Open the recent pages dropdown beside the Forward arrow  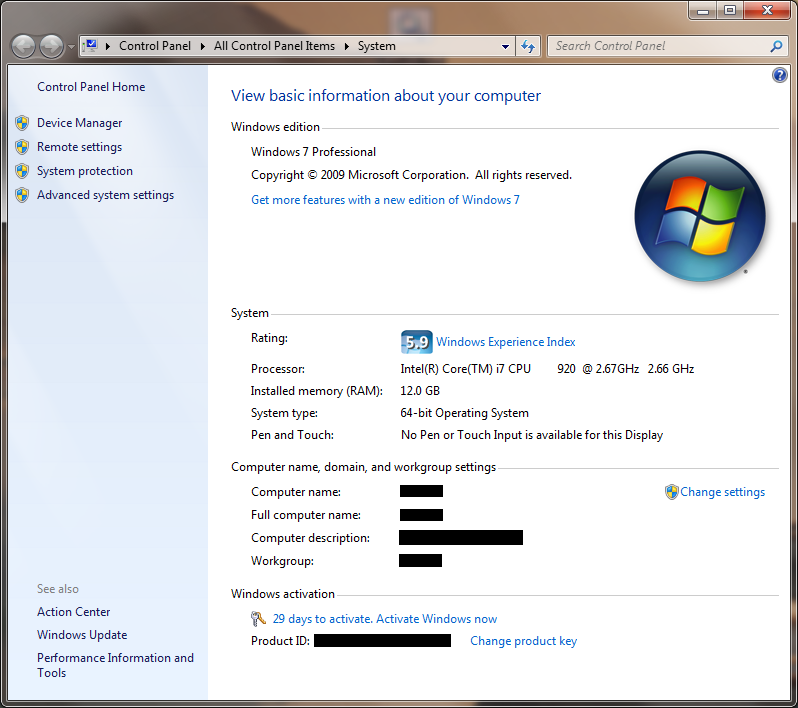71,47
